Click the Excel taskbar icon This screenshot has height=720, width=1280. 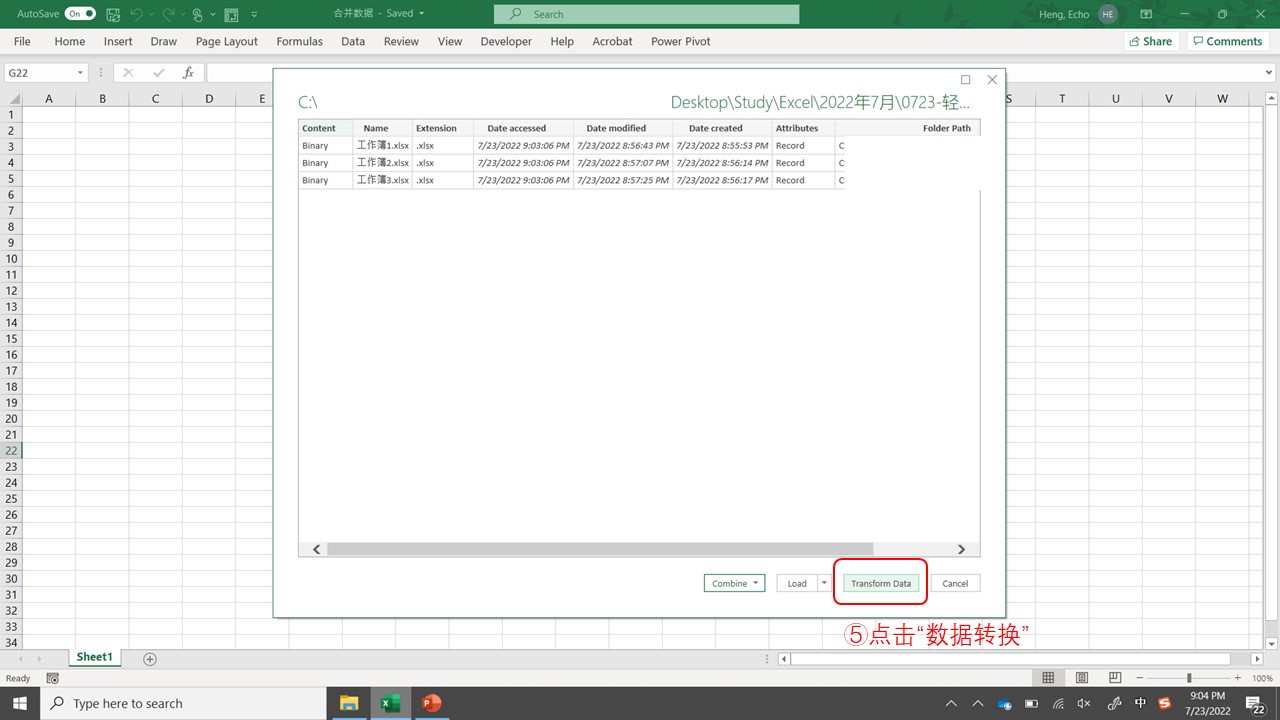coord(390,703)
